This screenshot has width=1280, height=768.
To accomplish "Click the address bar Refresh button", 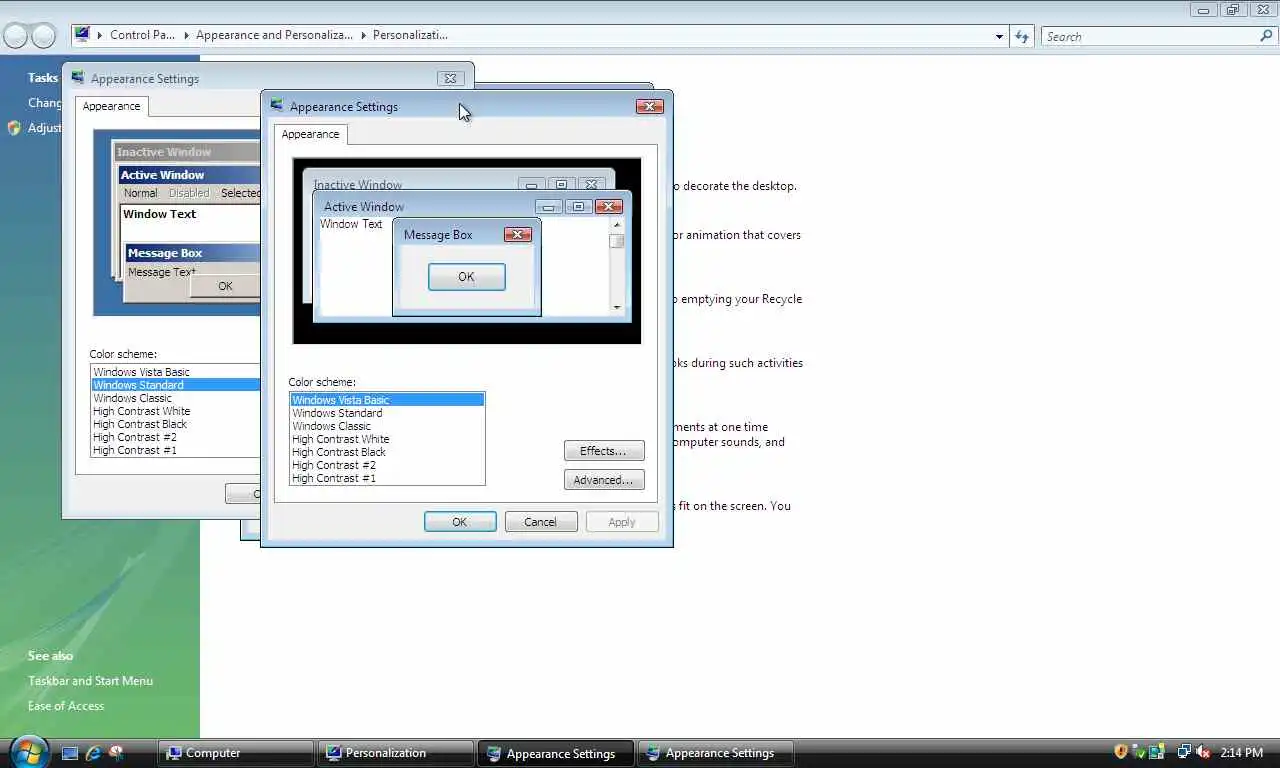I will point(1021,36).
